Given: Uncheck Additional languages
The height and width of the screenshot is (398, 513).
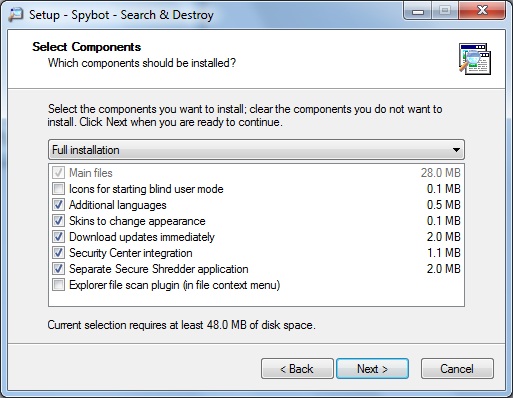Looking at the screenshot, I should (x=58, y=205).
